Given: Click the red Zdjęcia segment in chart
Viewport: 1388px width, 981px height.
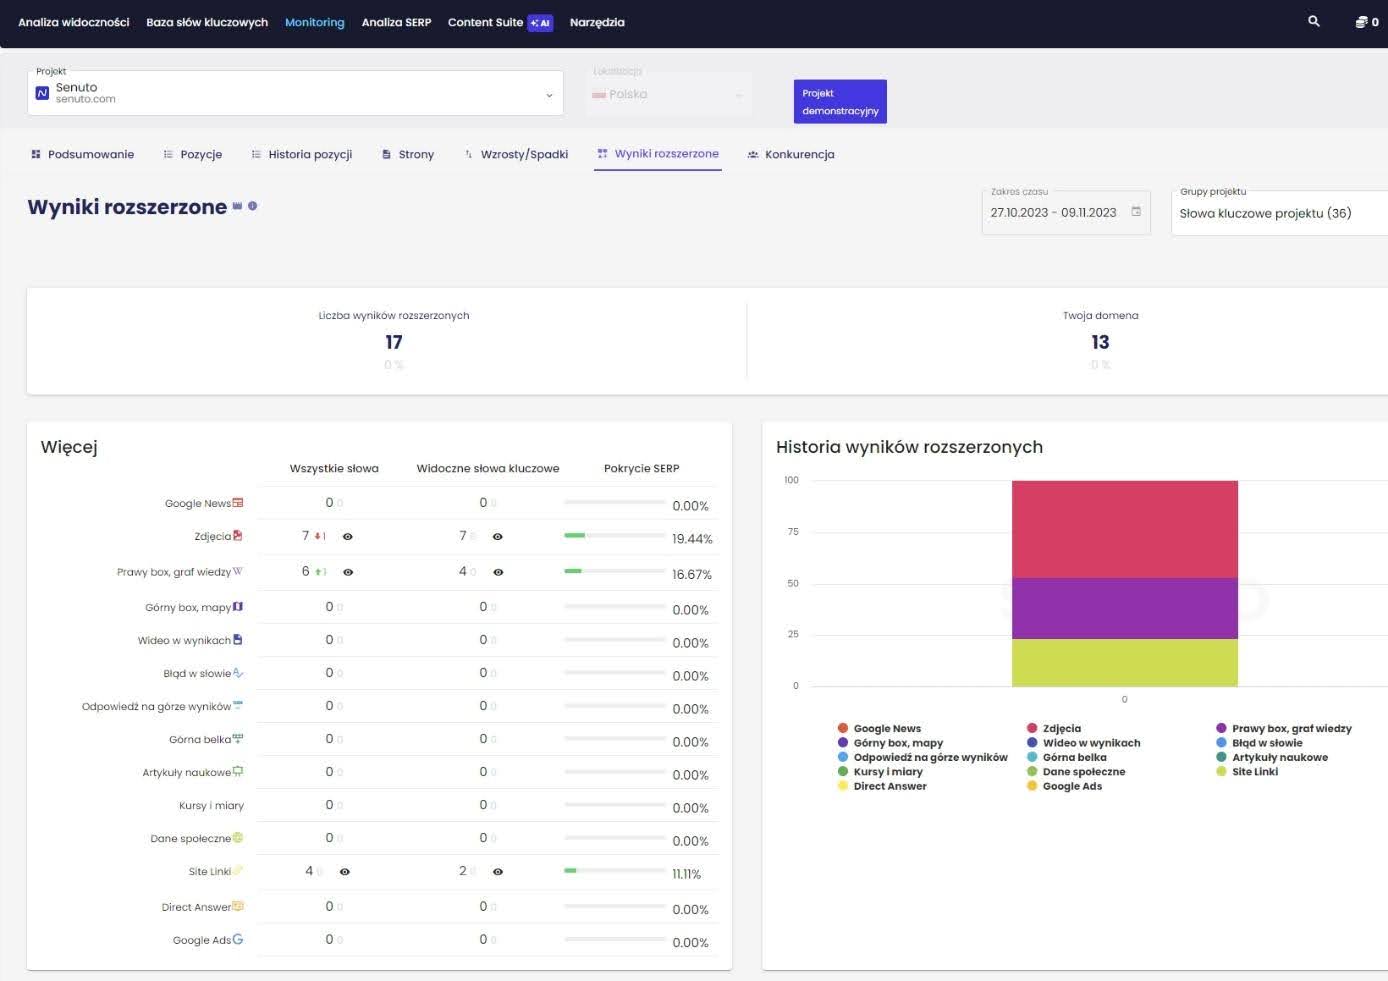Looking at the screenshot, I should (1125, 529).
